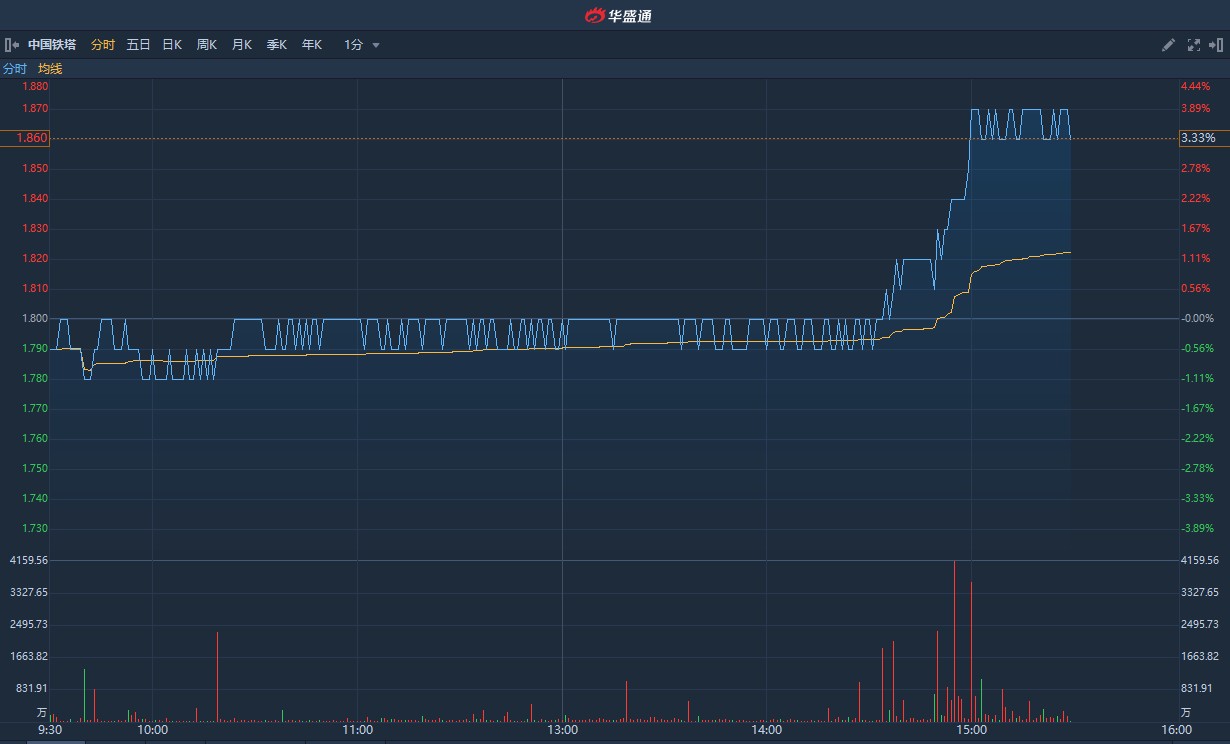Expand chart to fullscreen
The image size is (1230, 744).
pos(1193,45)
